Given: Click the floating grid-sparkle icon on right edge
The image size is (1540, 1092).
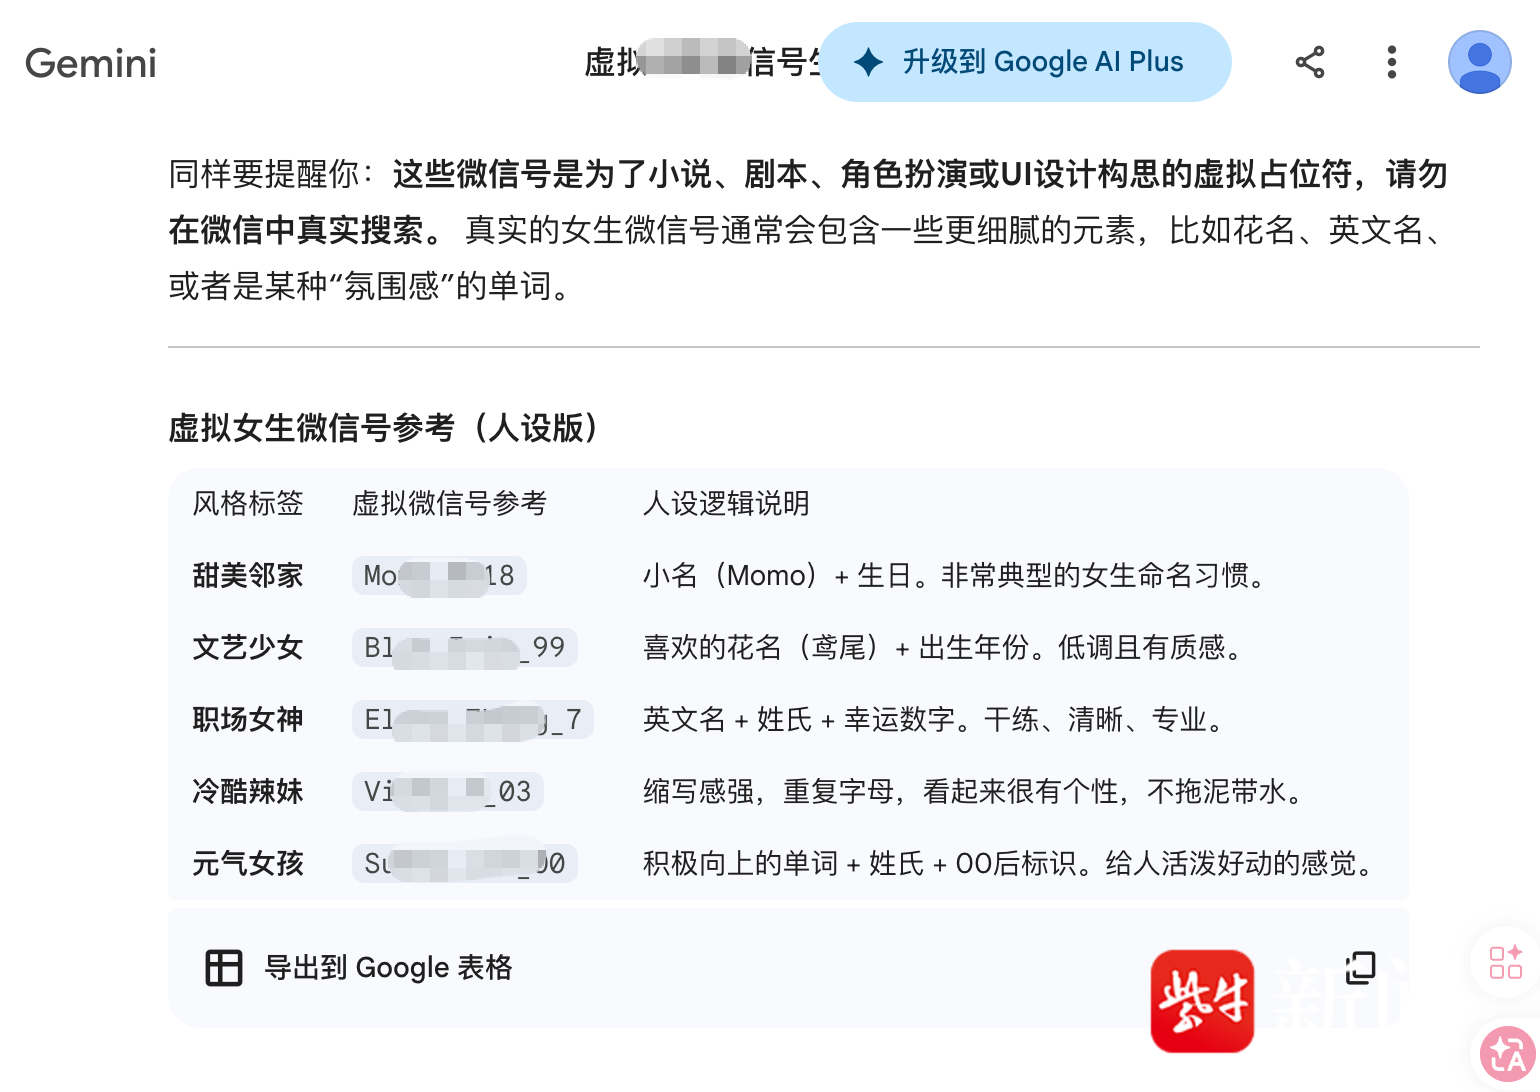Looking at the screenshot, I should pyautogui.click(x=1505, y=962).
